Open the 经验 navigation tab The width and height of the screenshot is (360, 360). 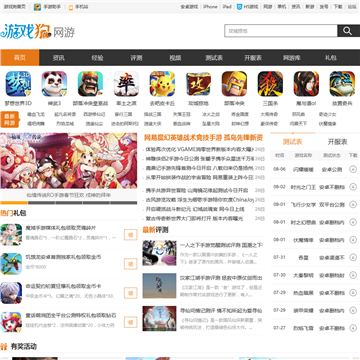click(97, 58)
